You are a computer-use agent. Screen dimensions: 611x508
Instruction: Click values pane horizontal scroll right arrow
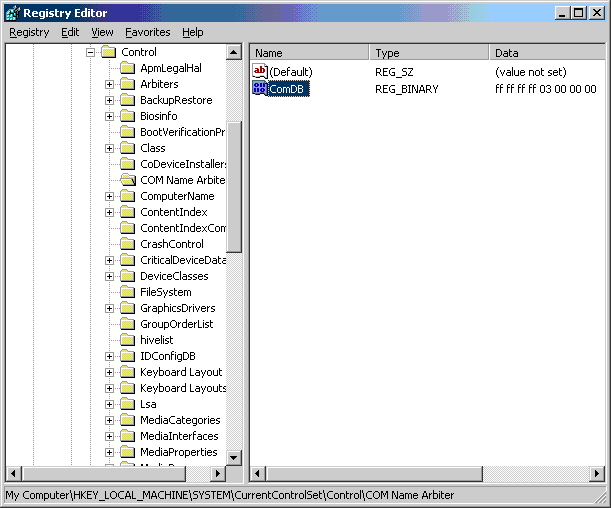(595, 473)
